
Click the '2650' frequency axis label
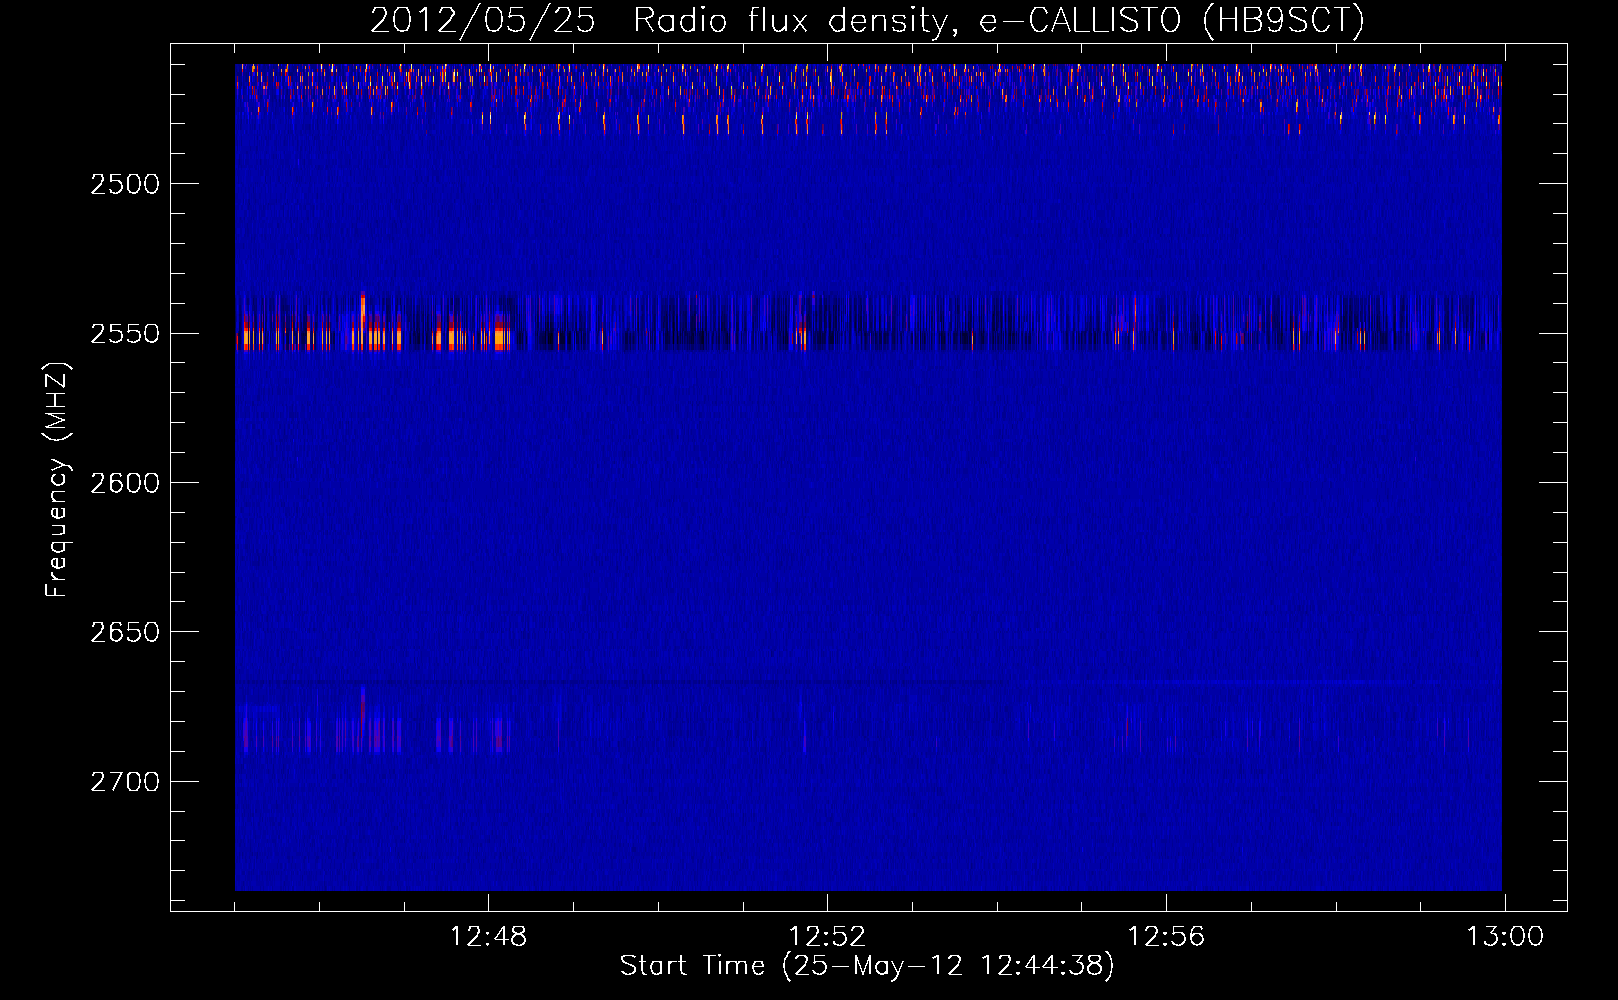click(x=125, y=632)
